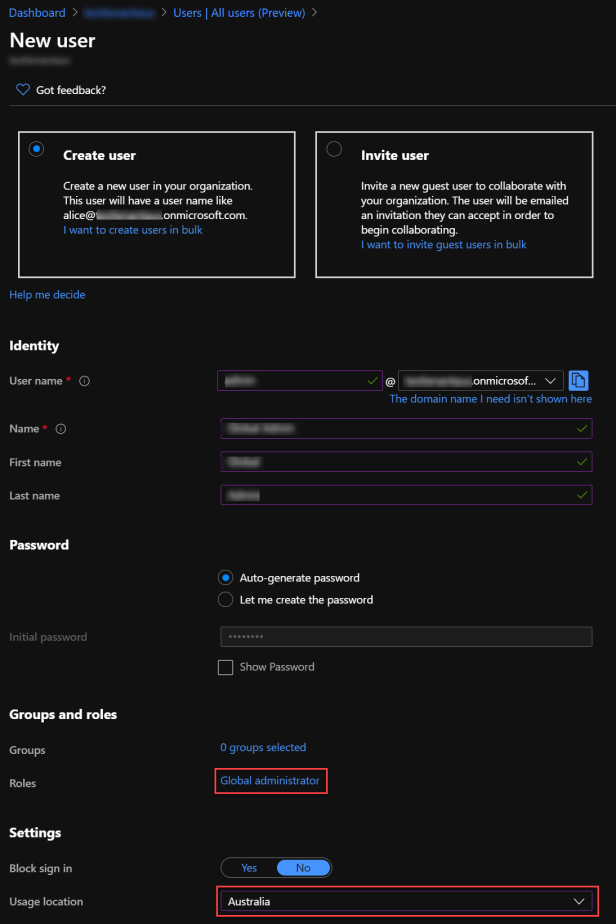The width and height of the screenshot is (616, 924).
Task: Enable the Show Password checkbox
Action: (x=225, y=667)
